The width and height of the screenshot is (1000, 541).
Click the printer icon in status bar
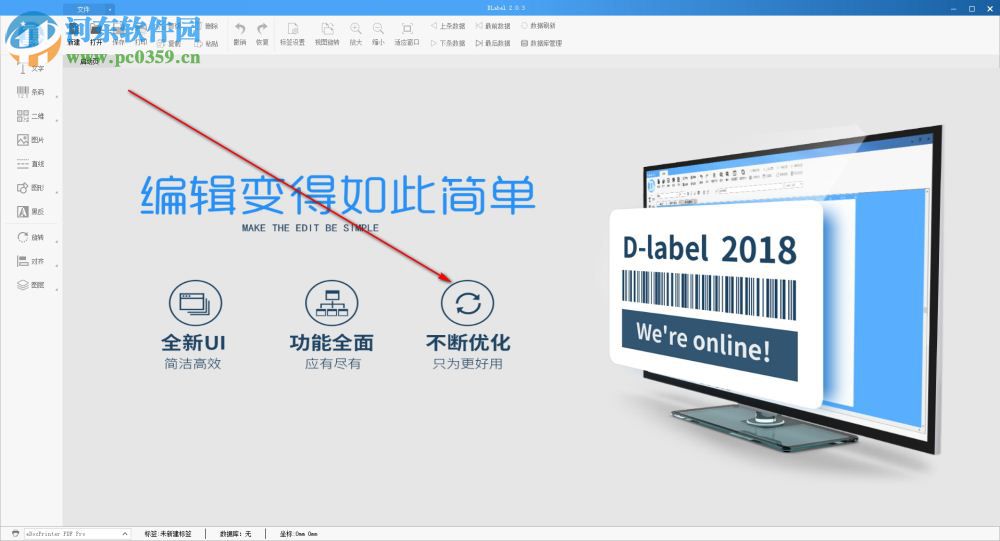point(15,533)
